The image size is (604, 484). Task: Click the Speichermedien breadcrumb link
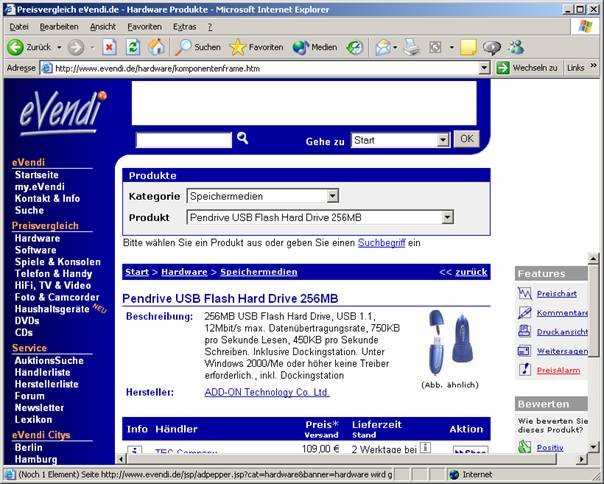(258, 272)
